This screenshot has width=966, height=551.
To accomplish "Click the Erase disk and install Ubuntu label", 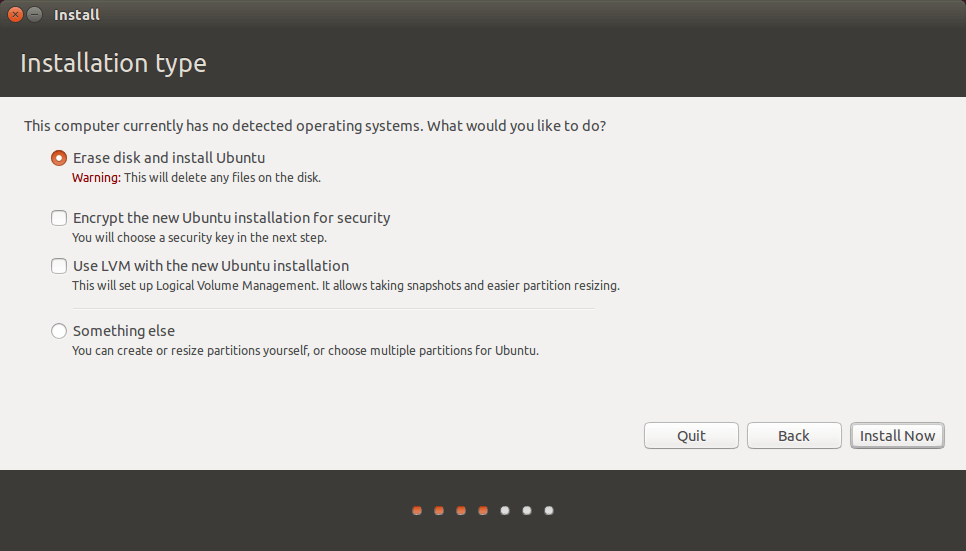I will (x=169, y=158).
